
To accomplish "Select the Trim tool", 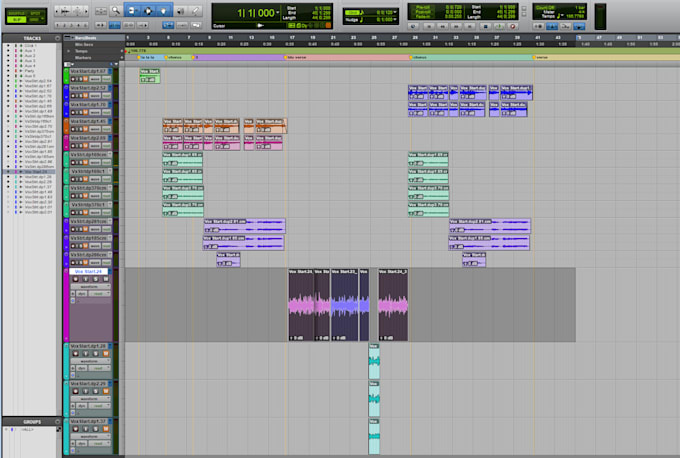I will click(x=132, y=10).
